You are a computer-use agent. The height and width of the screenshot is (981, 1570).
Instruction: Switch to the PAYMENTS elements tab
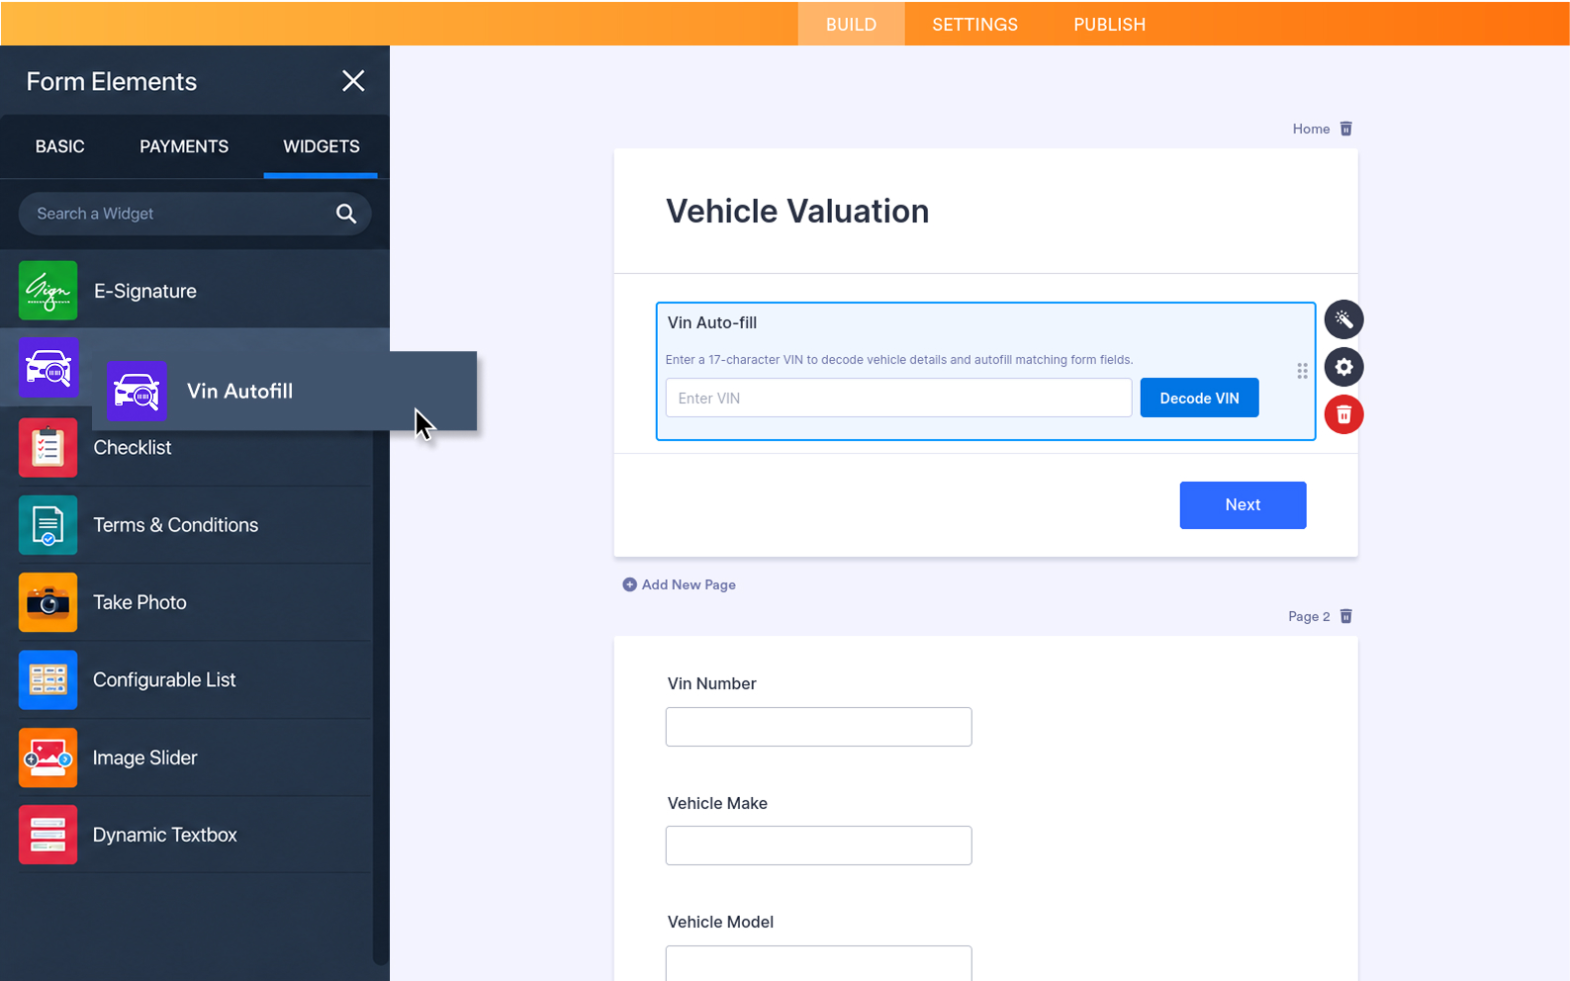(x=184, y=147)
